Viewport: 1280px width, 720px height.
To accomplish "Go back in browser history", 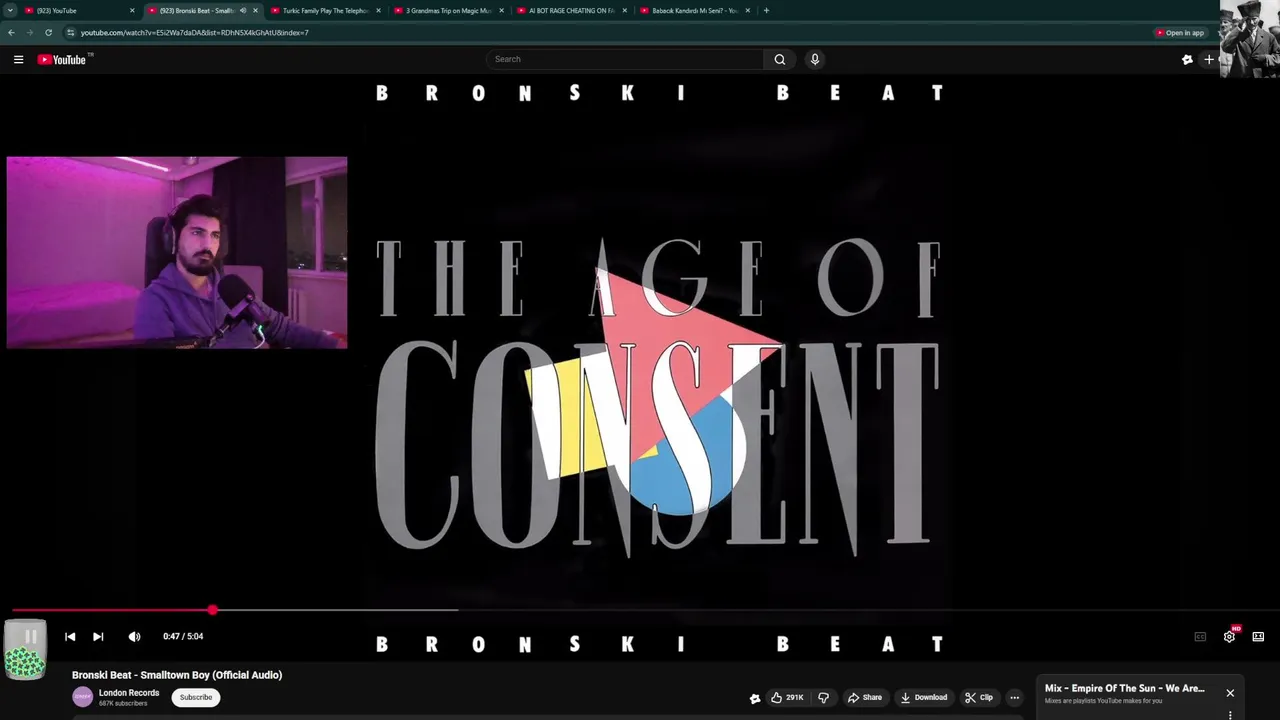I will pyautogui.click(x=11, y=32).
